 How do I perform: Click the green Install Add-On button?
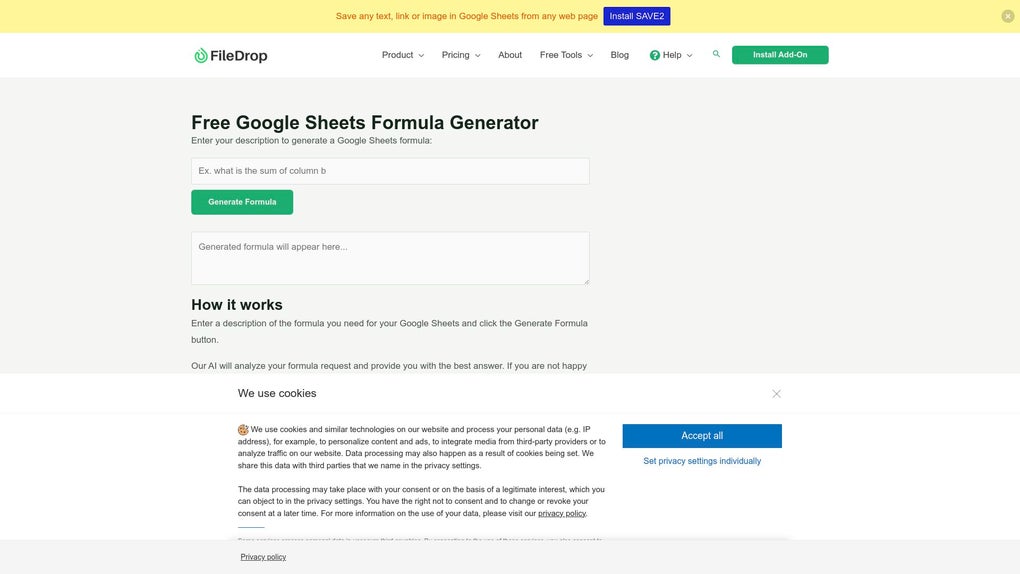[779, 55]
